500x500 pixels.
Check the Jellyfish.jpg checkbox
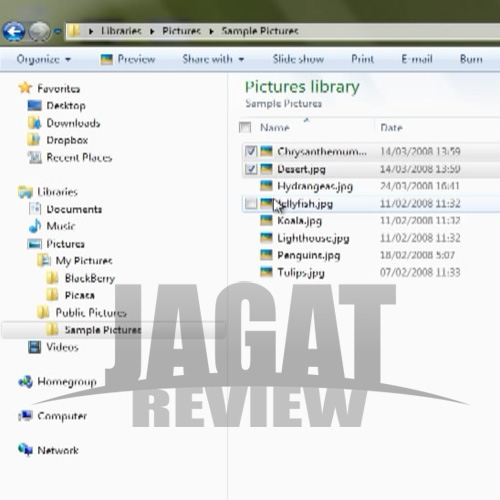click(251, 203)
